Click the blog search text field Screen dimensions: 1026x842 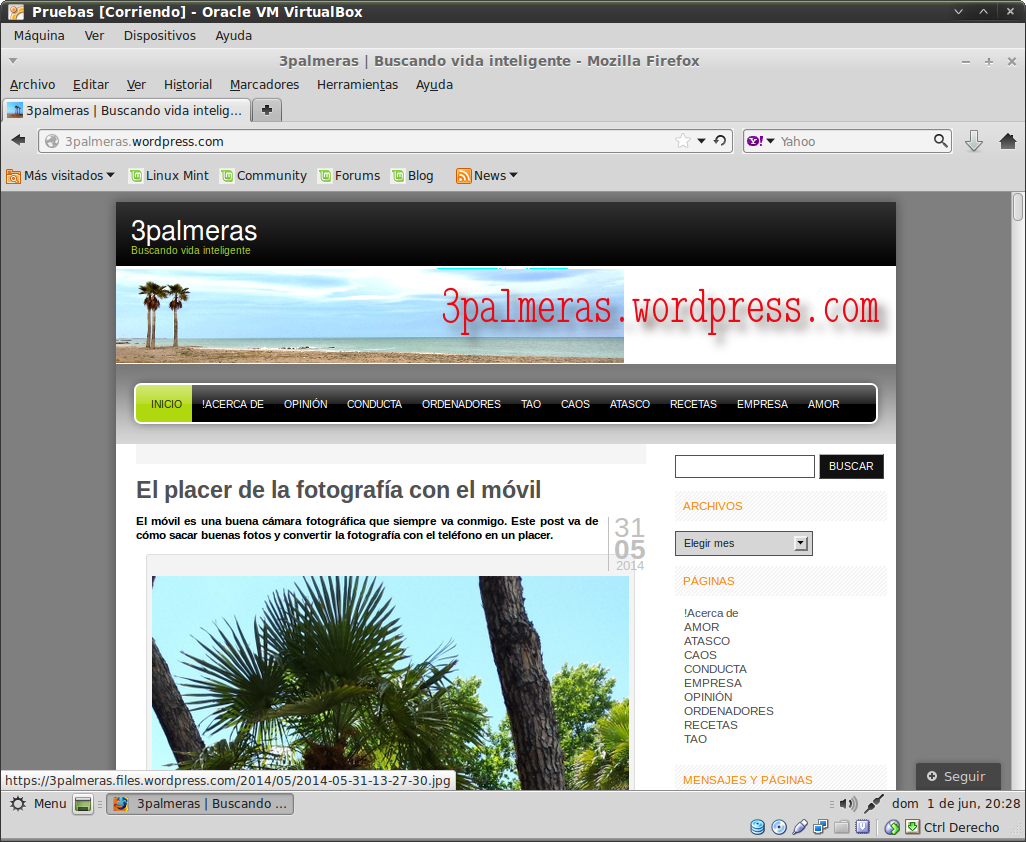point(744,466)
